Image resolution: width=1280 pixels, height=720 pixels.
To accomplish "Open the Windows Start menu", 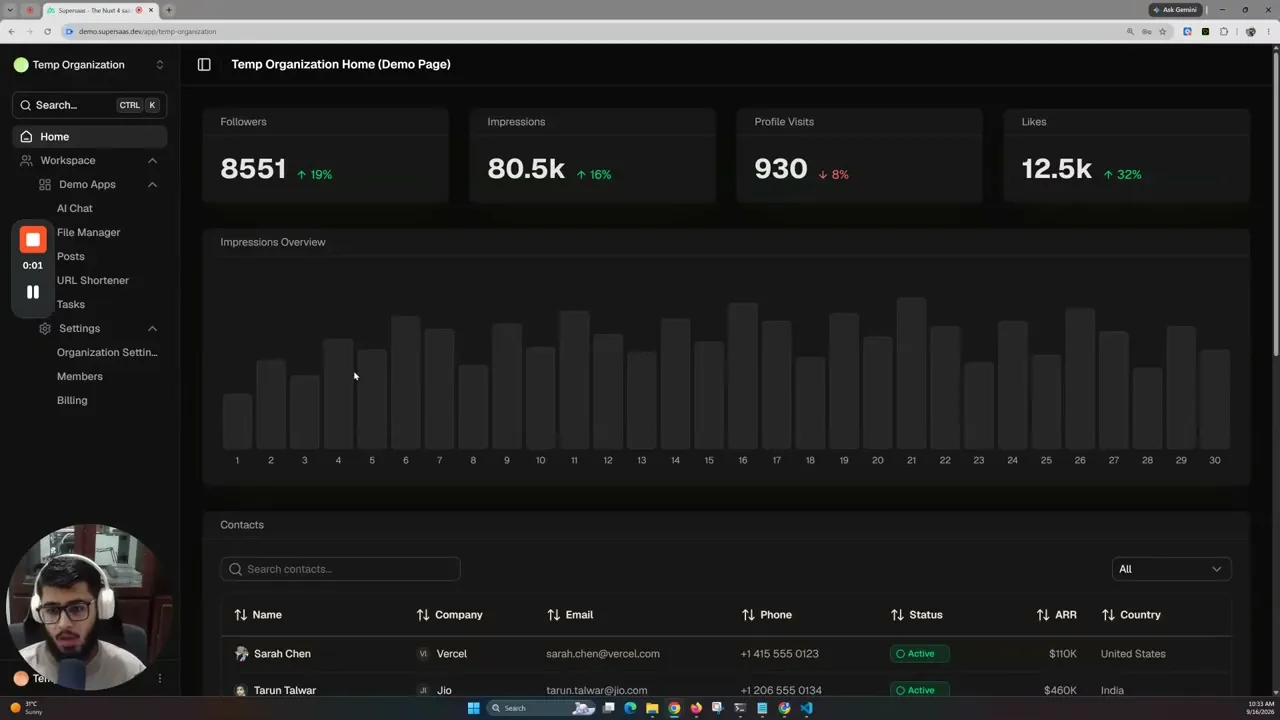I will (x=473, y=708).
